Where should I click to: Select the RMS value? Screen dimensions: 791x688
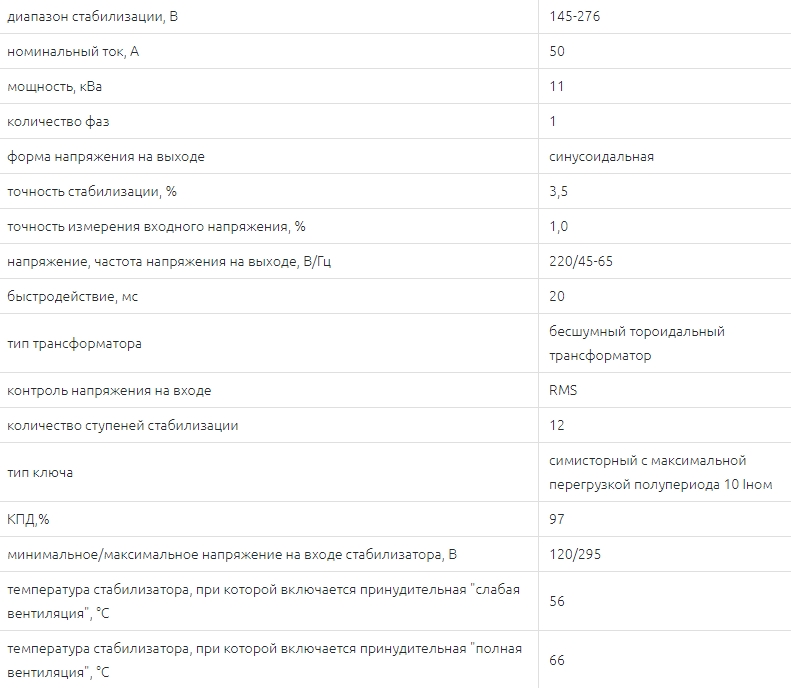[x=563, y=390]
